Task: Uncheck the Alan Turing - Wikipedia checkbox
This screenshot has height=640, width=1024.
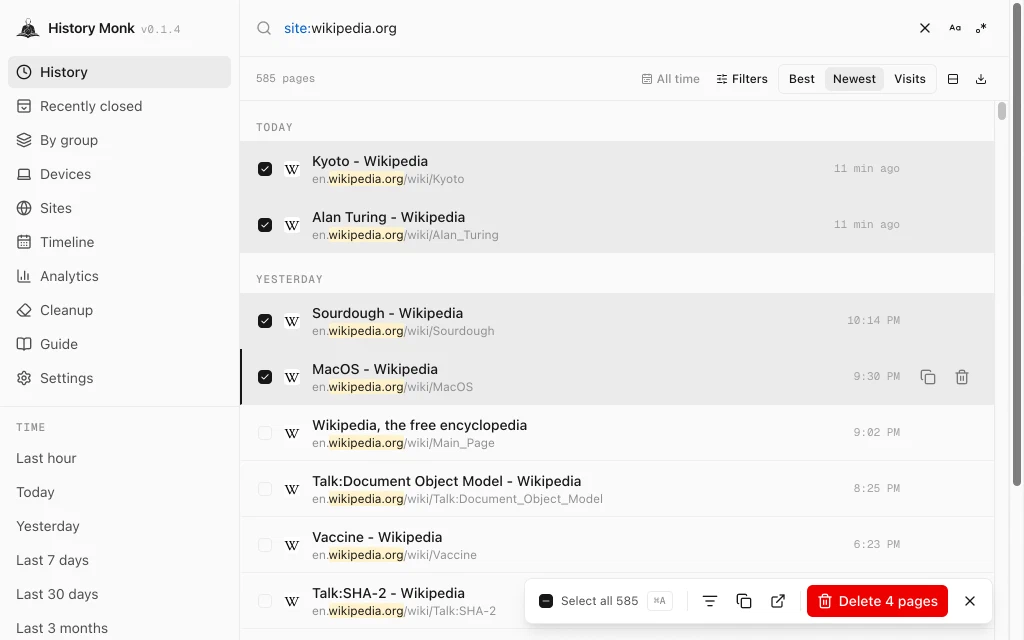Action: pos(264,225)
